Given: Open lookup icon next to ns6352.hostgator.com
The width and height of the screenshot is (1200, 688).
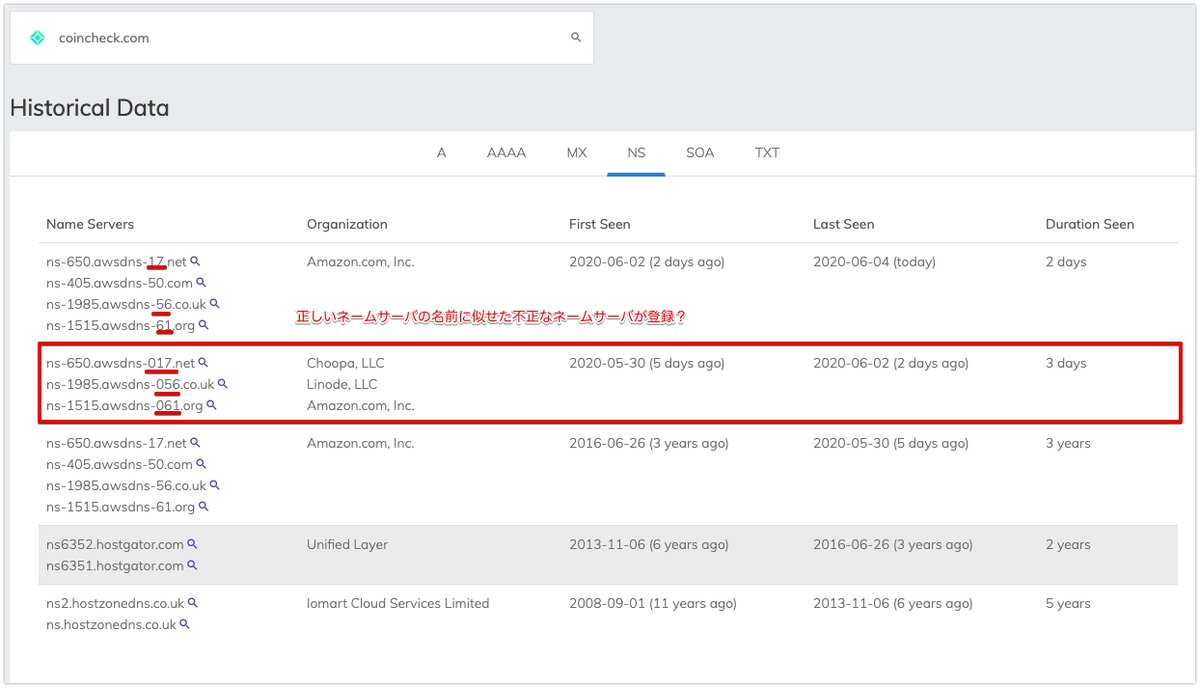Looking at the screenshot, I should (192, 545).
